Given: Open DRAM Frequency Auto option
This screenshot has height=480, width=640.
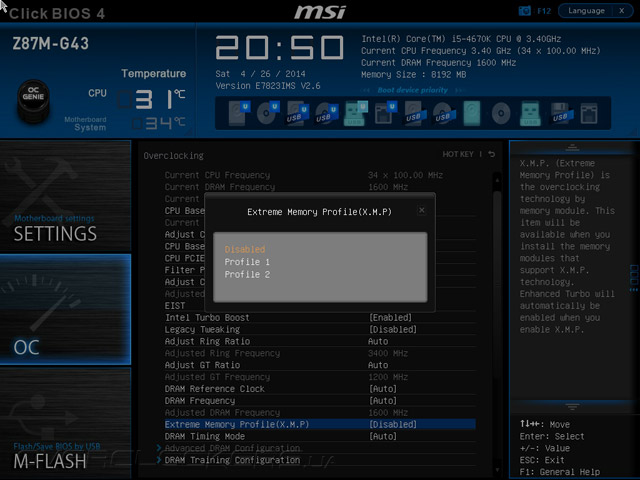Looking at the screenshot, I should 383,401.
